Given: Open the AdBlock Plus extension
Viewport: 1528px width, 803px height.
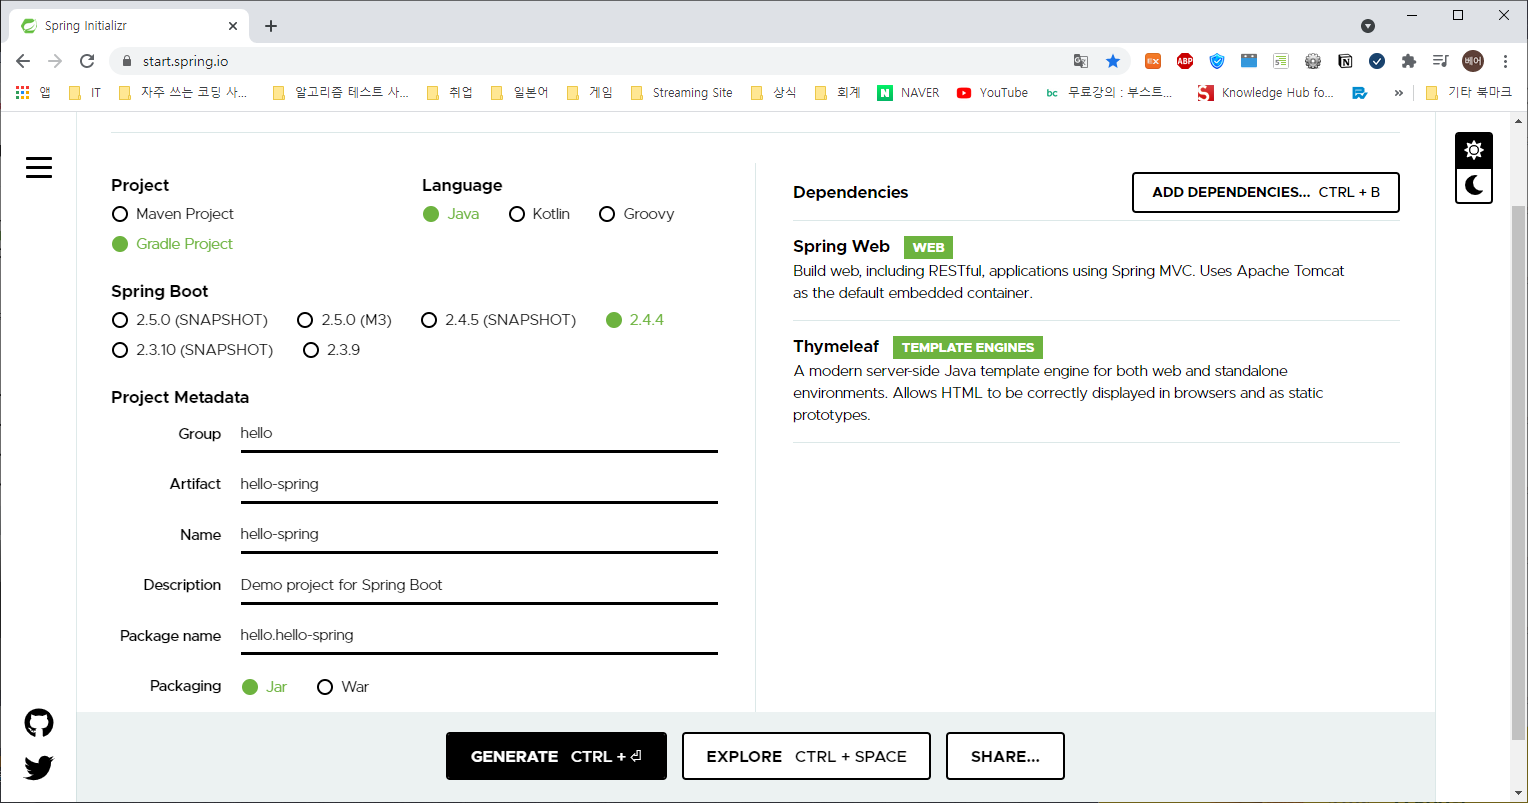Looking at the screenshot, I should pyautogui.click(x=1185, y=61).
